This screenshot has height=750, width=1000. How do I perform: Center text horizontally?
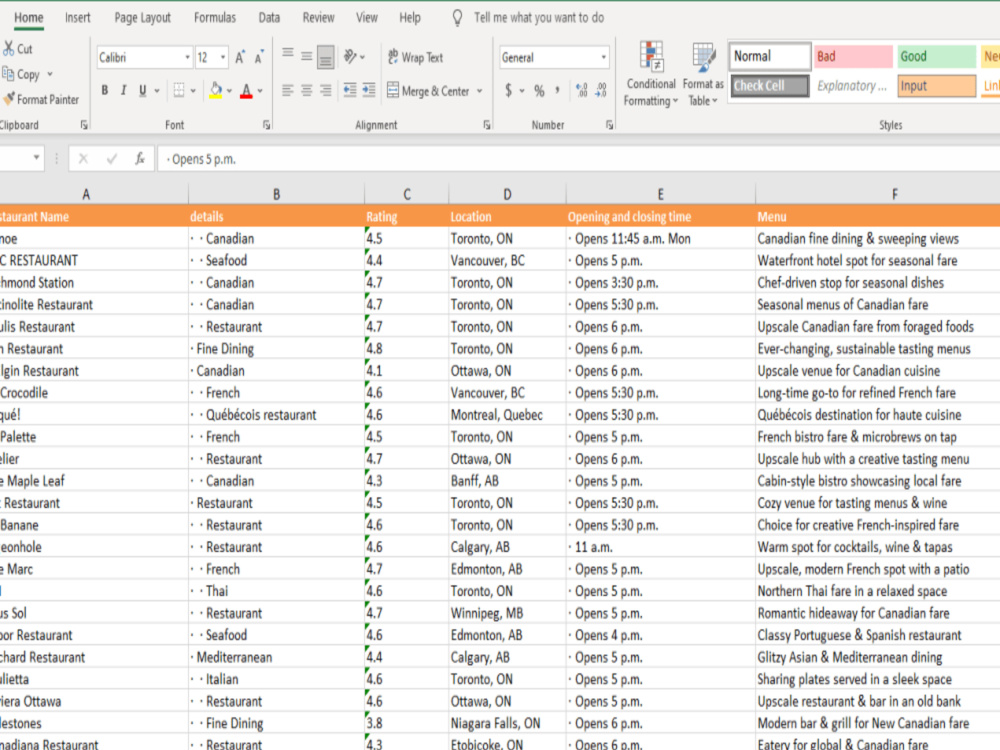pyautogui.click(x=307, y=91)
